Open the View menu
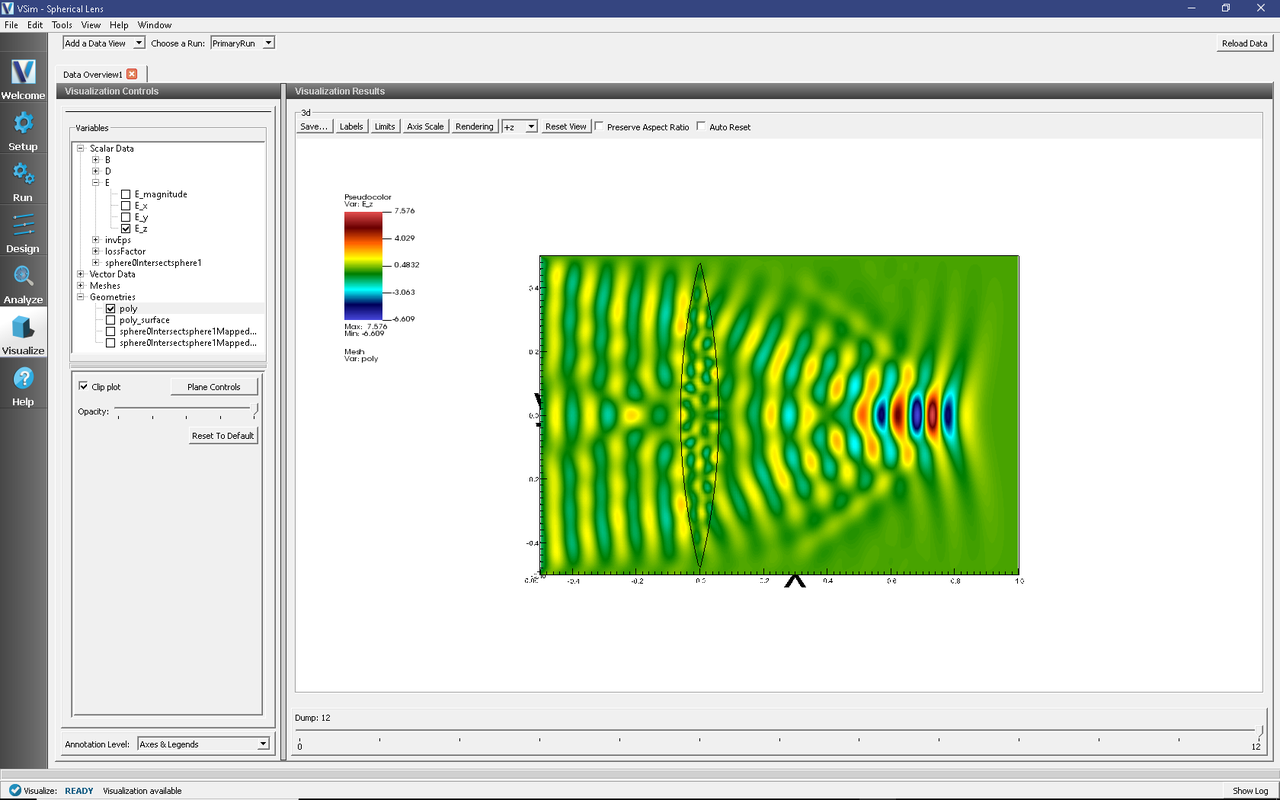 point(90,25)
